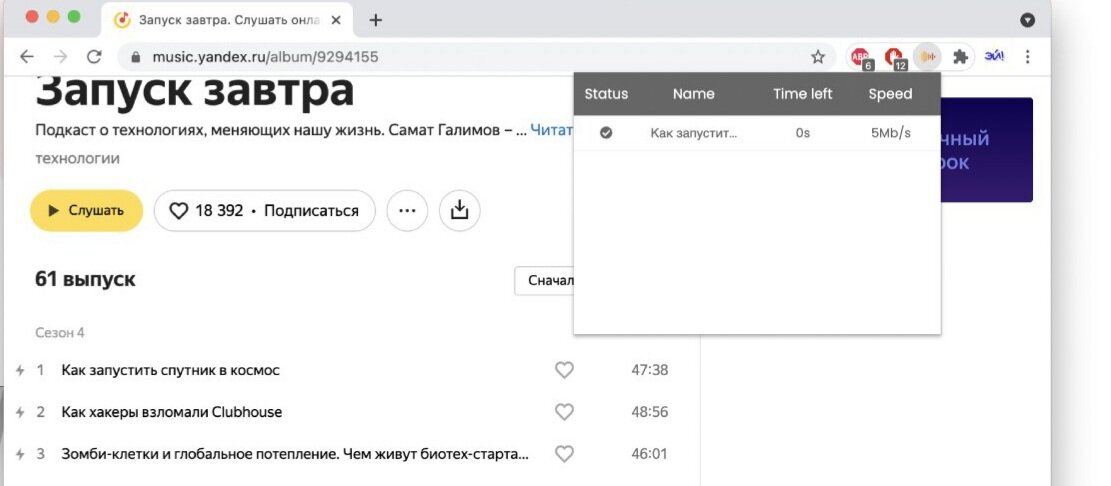The width and height of the screenshot is (1111, 486).
Task: Expand description via Читать link
Action: (551, 131)
